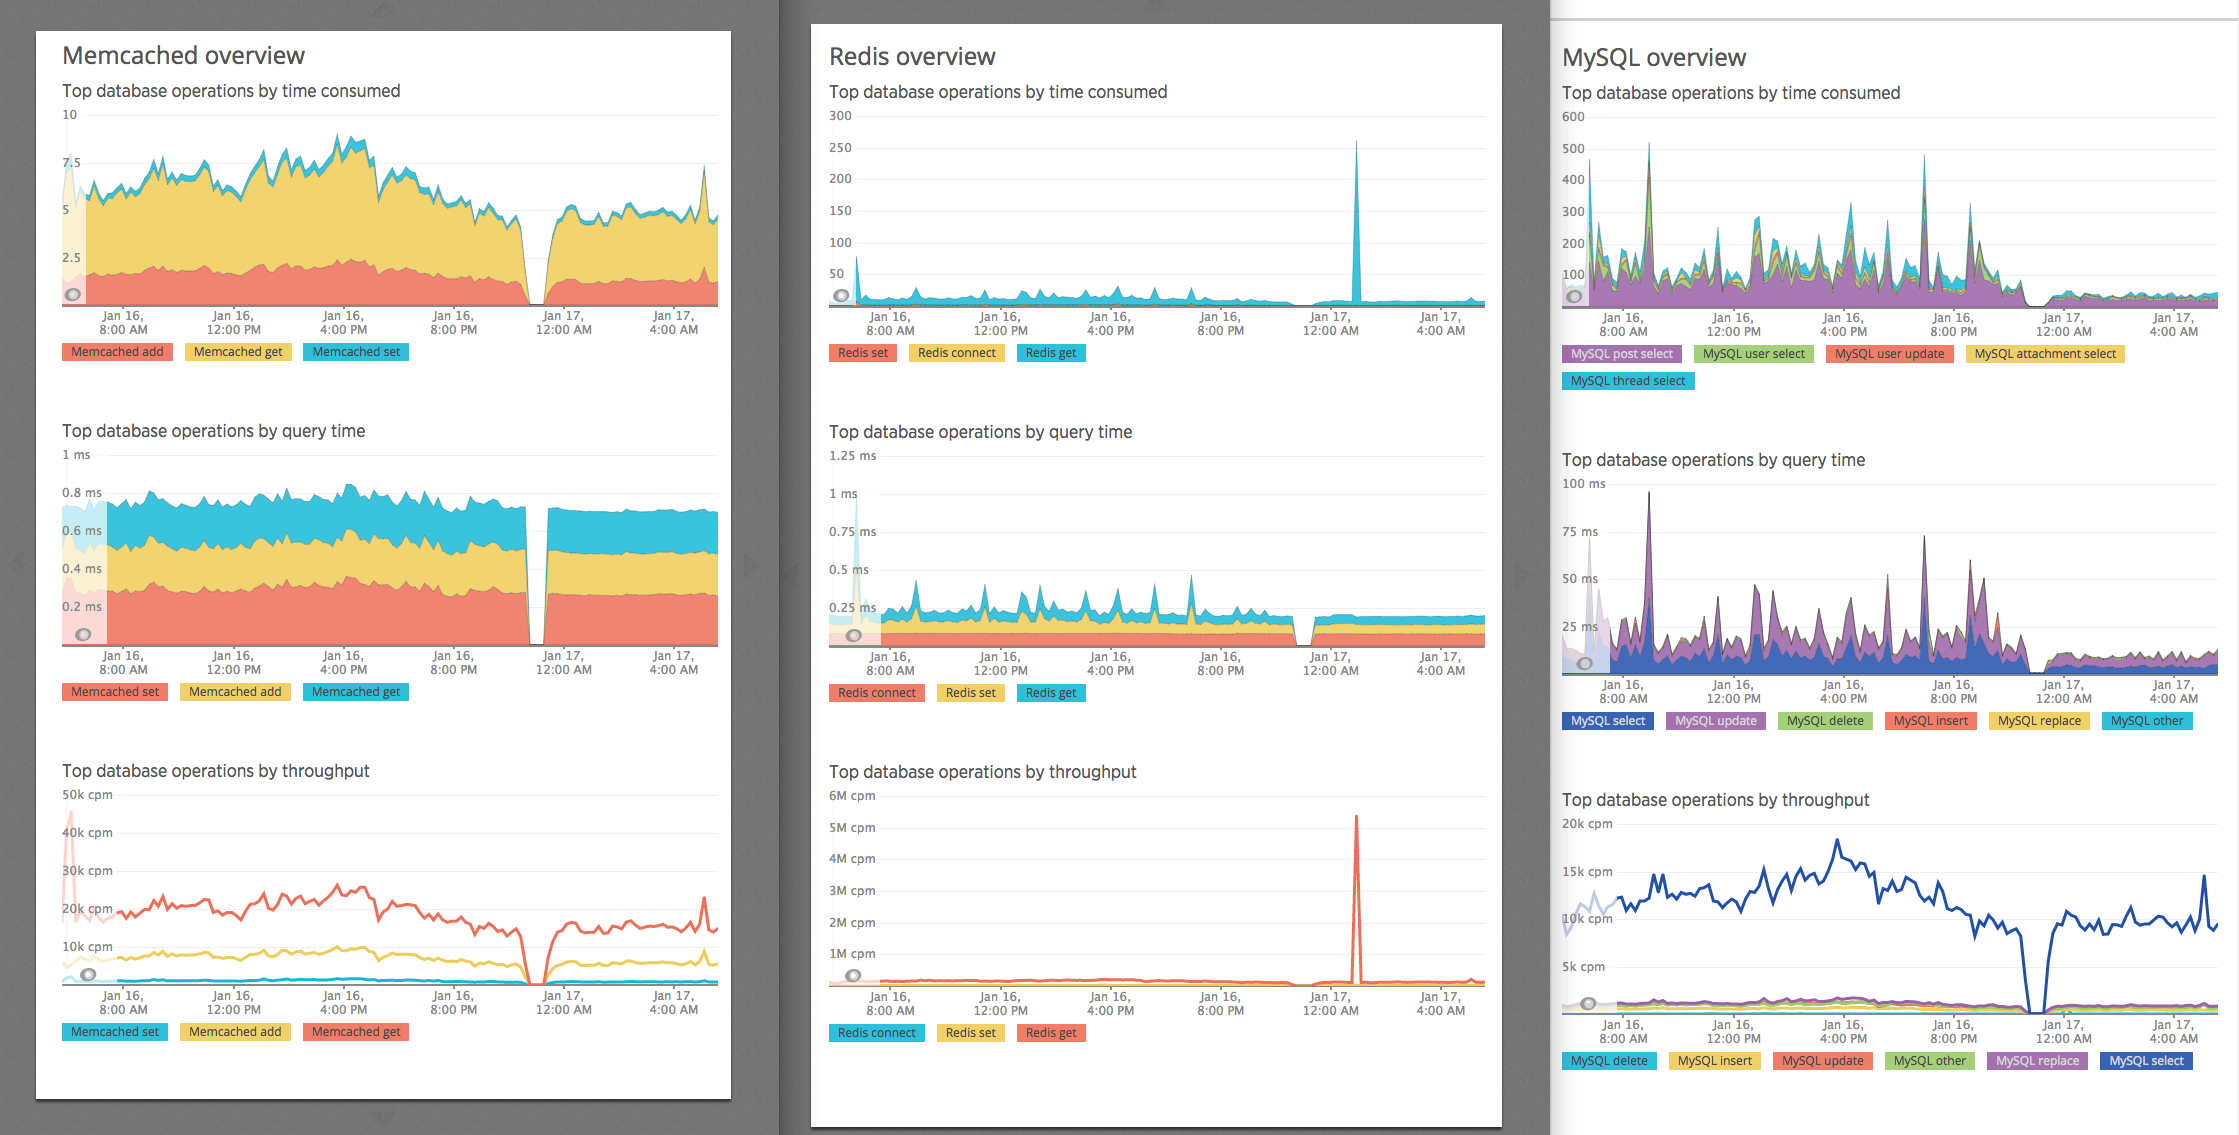The height and width of the screenshot is (1135, 2239).
Task: Toggle MySQL insert in throughput legend
Action: point(1715,1061)
